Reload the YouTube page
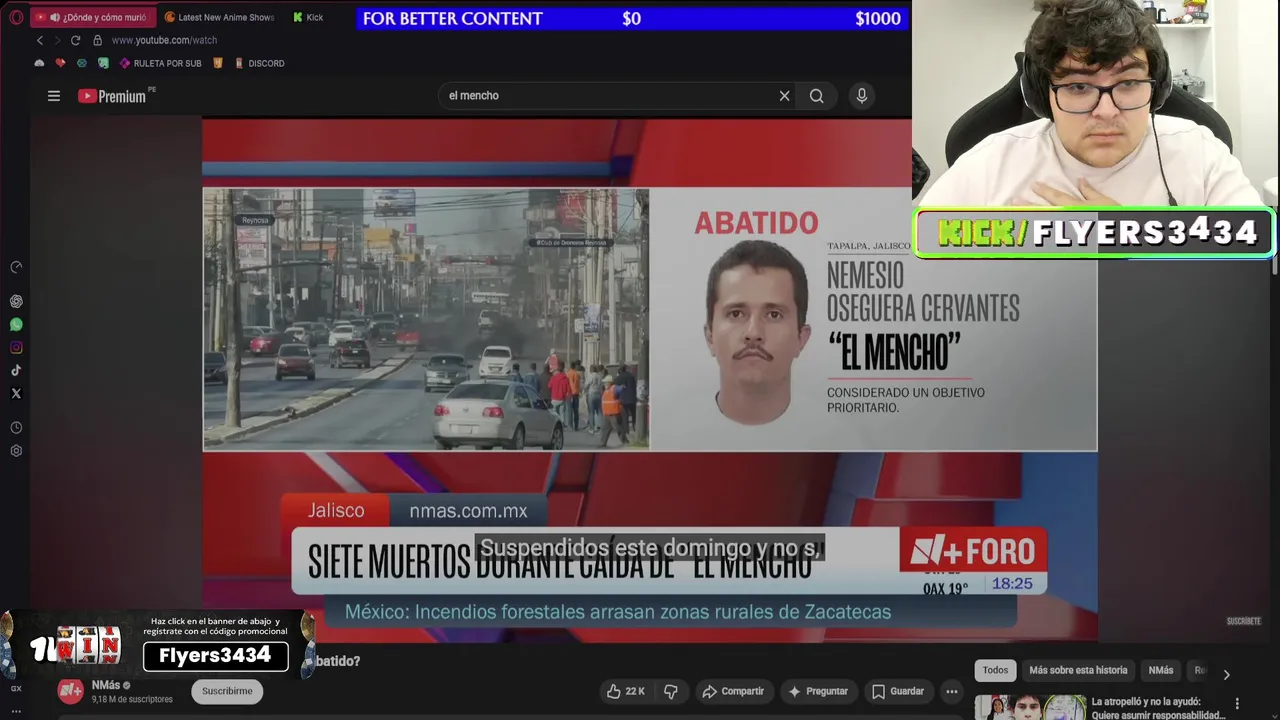This screenshot has width=1280, height=720. (x=75, y=40)
